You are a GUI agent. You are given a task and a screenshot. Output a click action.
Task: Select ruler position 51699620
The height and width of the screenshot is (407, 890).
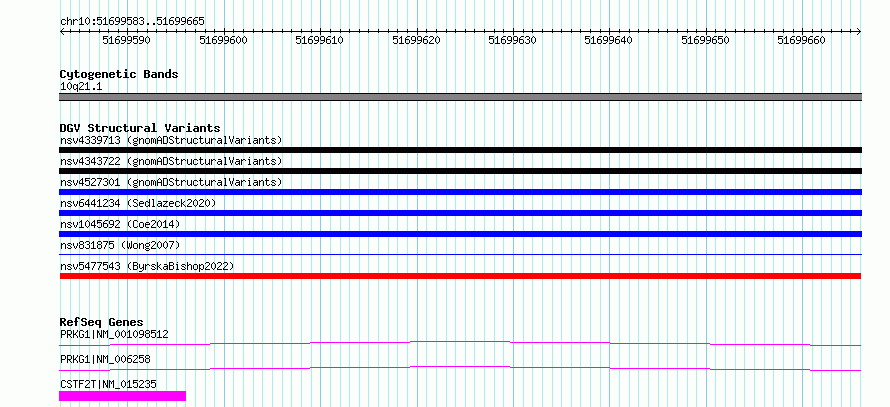[417, 40]
